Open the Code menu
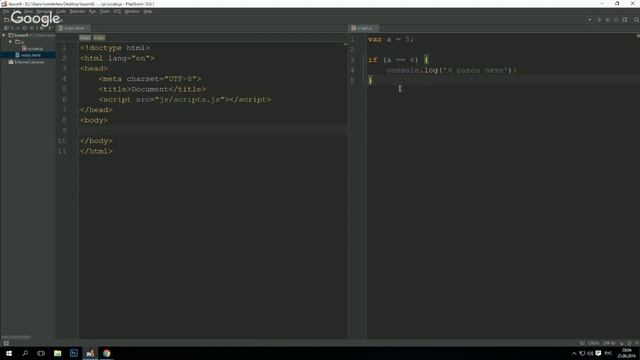The width and height of the screenshot is (640, 360). 61,11
